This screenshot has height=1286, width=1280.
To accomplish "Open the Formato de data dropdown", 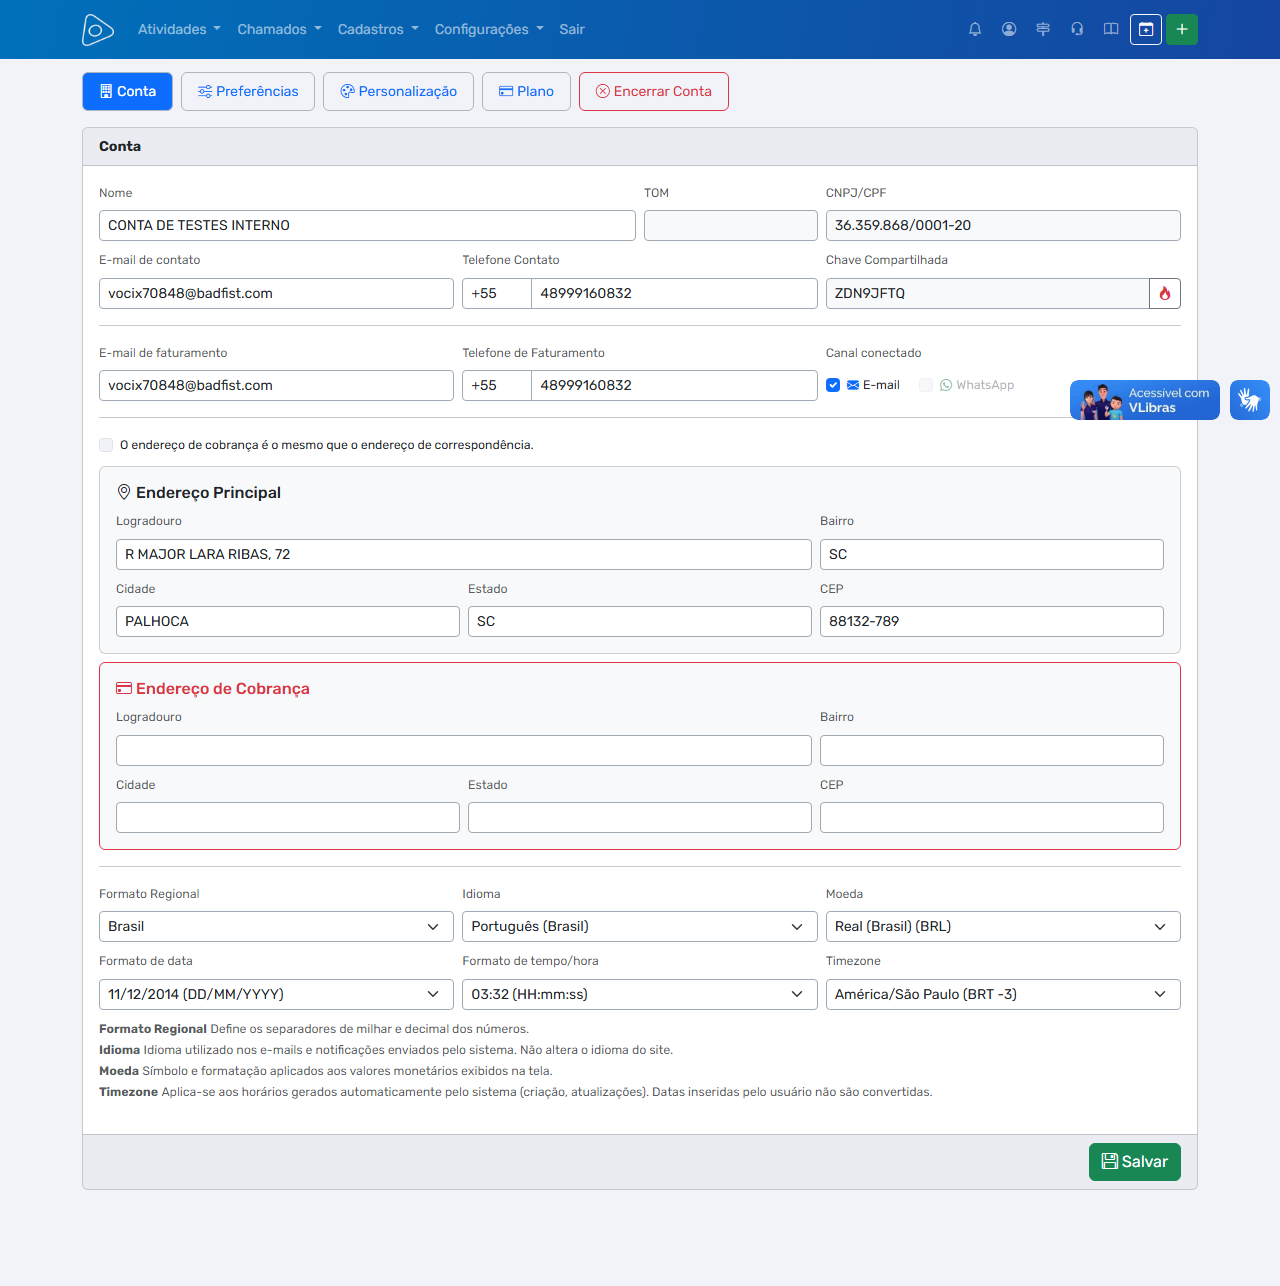I will coord(276,994).
